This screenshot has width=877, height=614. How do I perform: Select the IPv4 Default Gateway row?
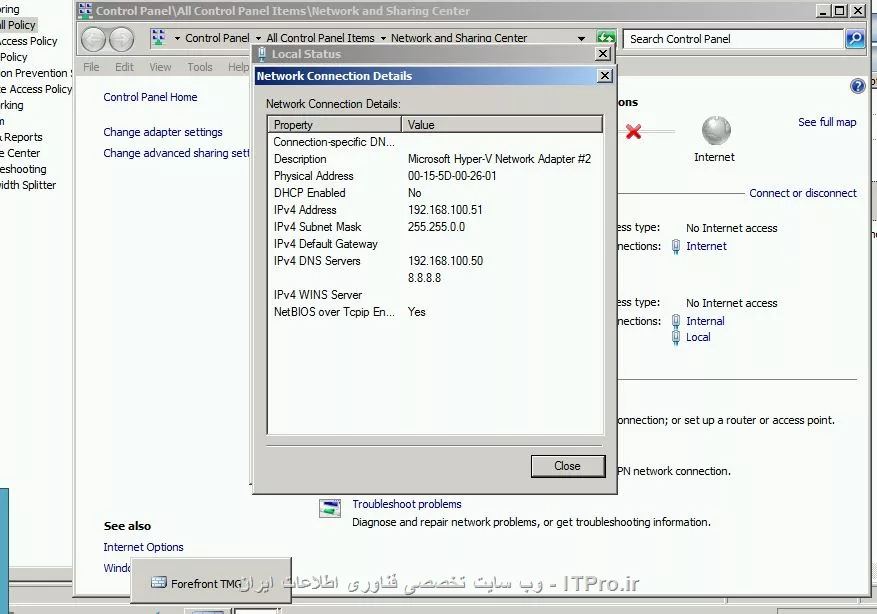pyautogui.click(x=435, y=244)
